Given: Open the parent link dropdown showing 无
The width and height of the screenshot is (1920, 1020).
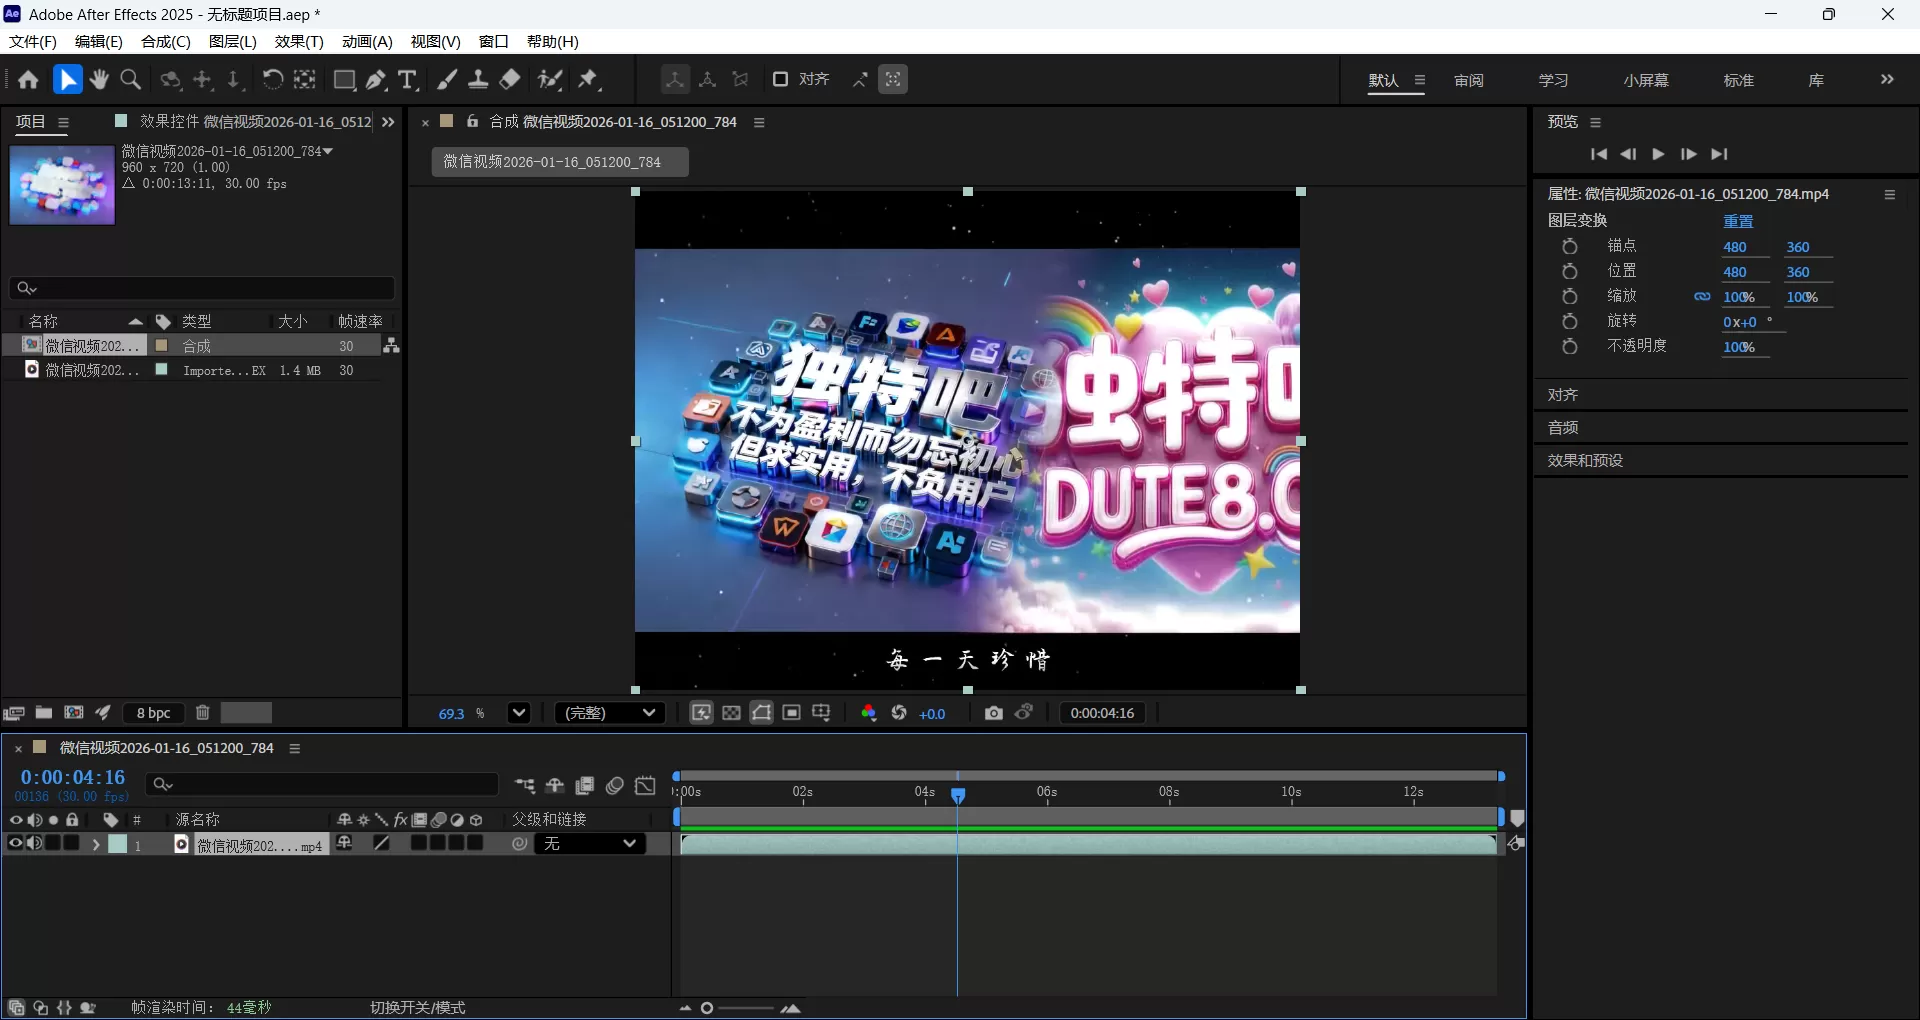Looking at the screenshot, I should pos(590,843).
